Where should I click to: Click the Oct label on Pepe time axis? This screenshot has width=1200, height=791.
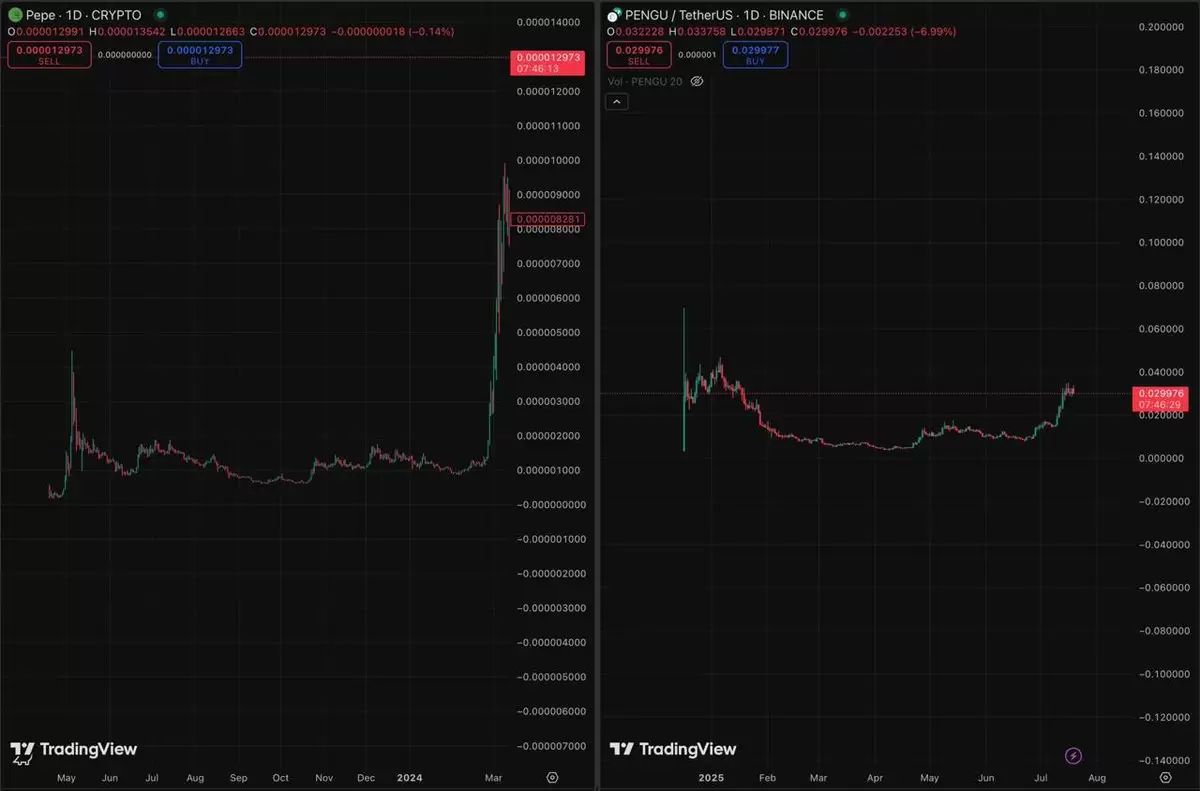pyautogui.click(x=281, y=777)
